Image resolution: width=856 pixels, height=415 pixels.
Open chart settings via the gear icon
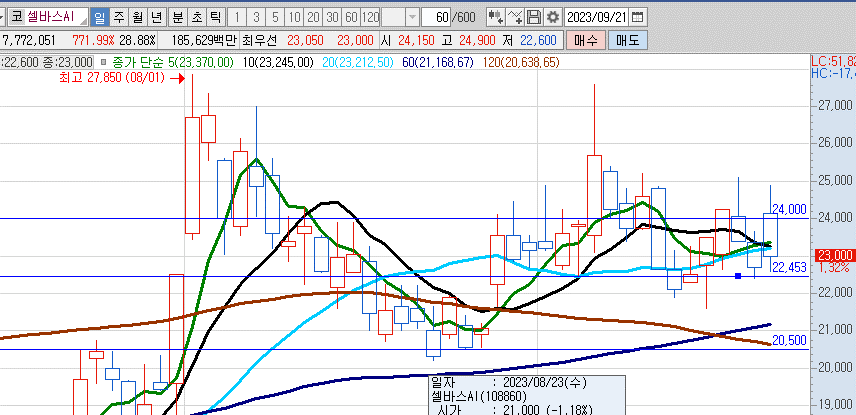click(553, 17)
